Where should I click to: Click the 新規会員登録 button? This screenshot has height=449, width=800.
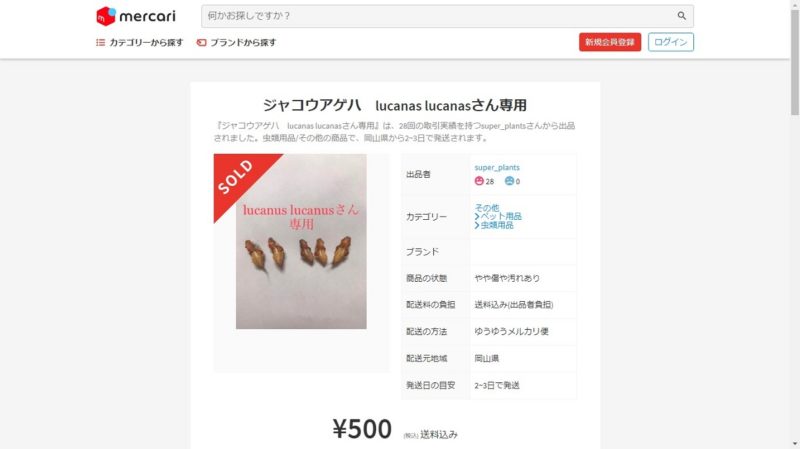pyautogui.click(x=610, y=42)
